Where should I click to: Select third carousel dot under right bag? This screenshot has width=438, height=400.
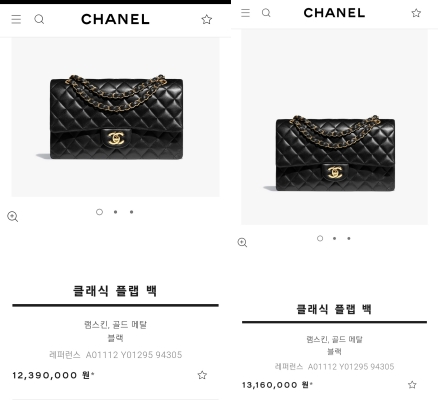(x=349, y=238)
